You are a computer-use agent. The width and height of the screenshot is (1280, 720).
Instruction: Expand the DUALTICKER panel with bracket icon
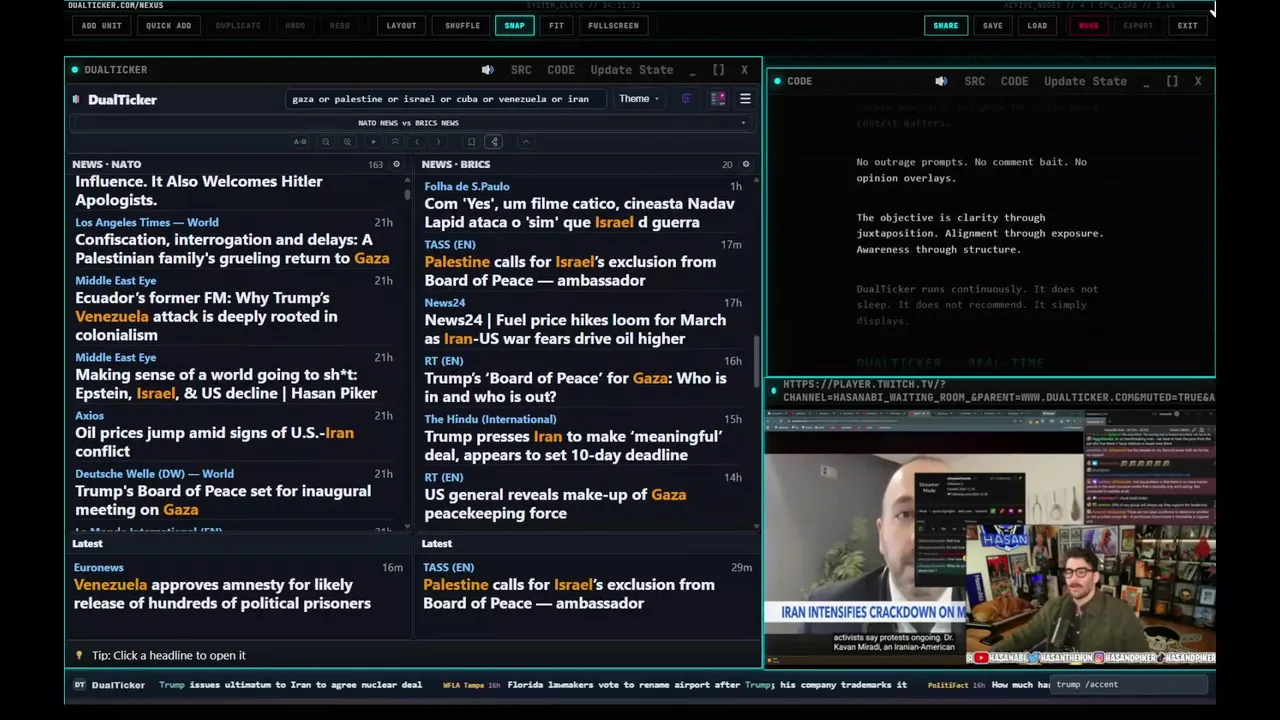718,70
